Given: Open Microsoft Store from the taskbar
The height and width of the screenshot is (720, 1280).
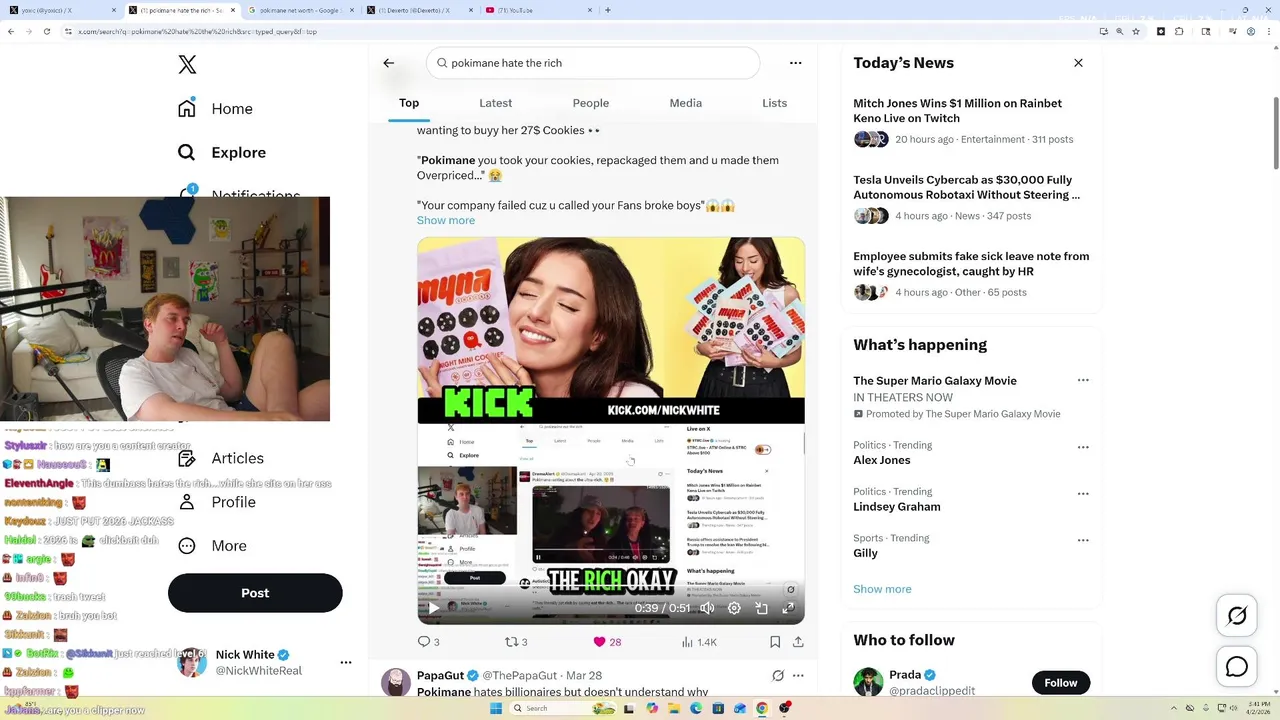Looking at the screenshot, I should pyautogui.click(x=718, y=708).
